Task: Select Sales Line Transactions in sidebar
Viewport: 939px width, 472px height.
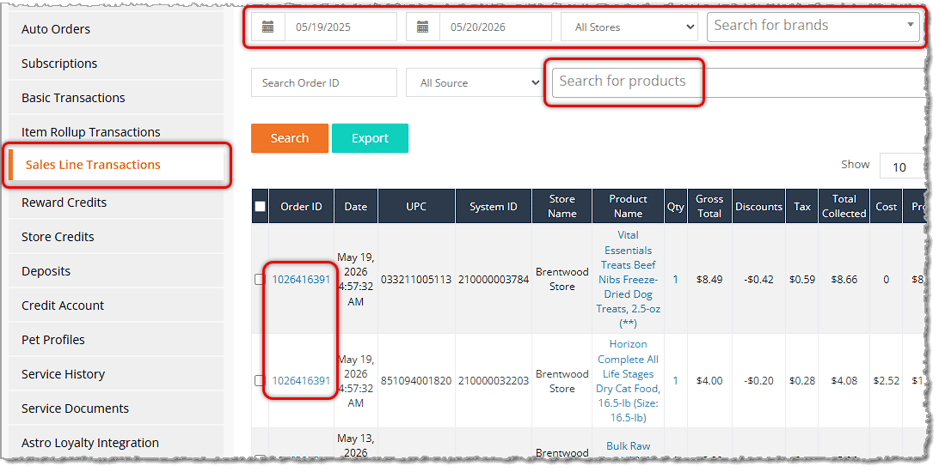Action: (116, 165)
